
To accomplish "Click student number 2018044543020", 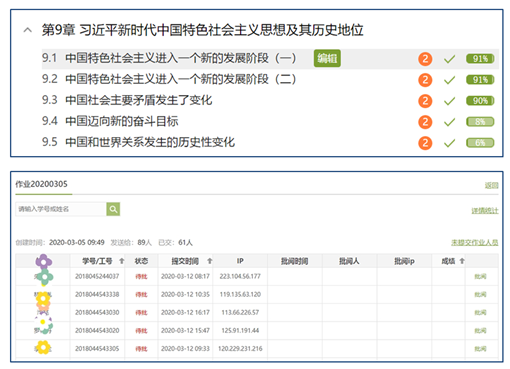I will tap(97, 331).
